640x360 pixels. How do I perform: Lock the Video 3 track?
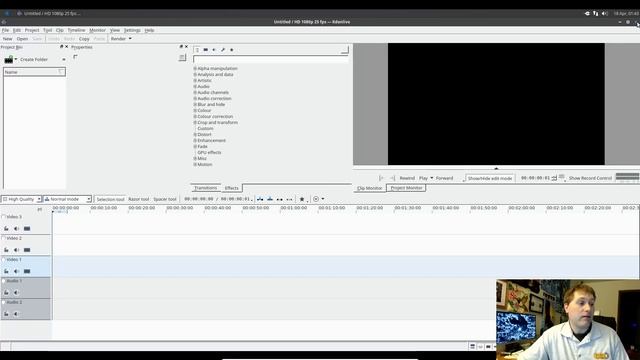coord(7,229)
